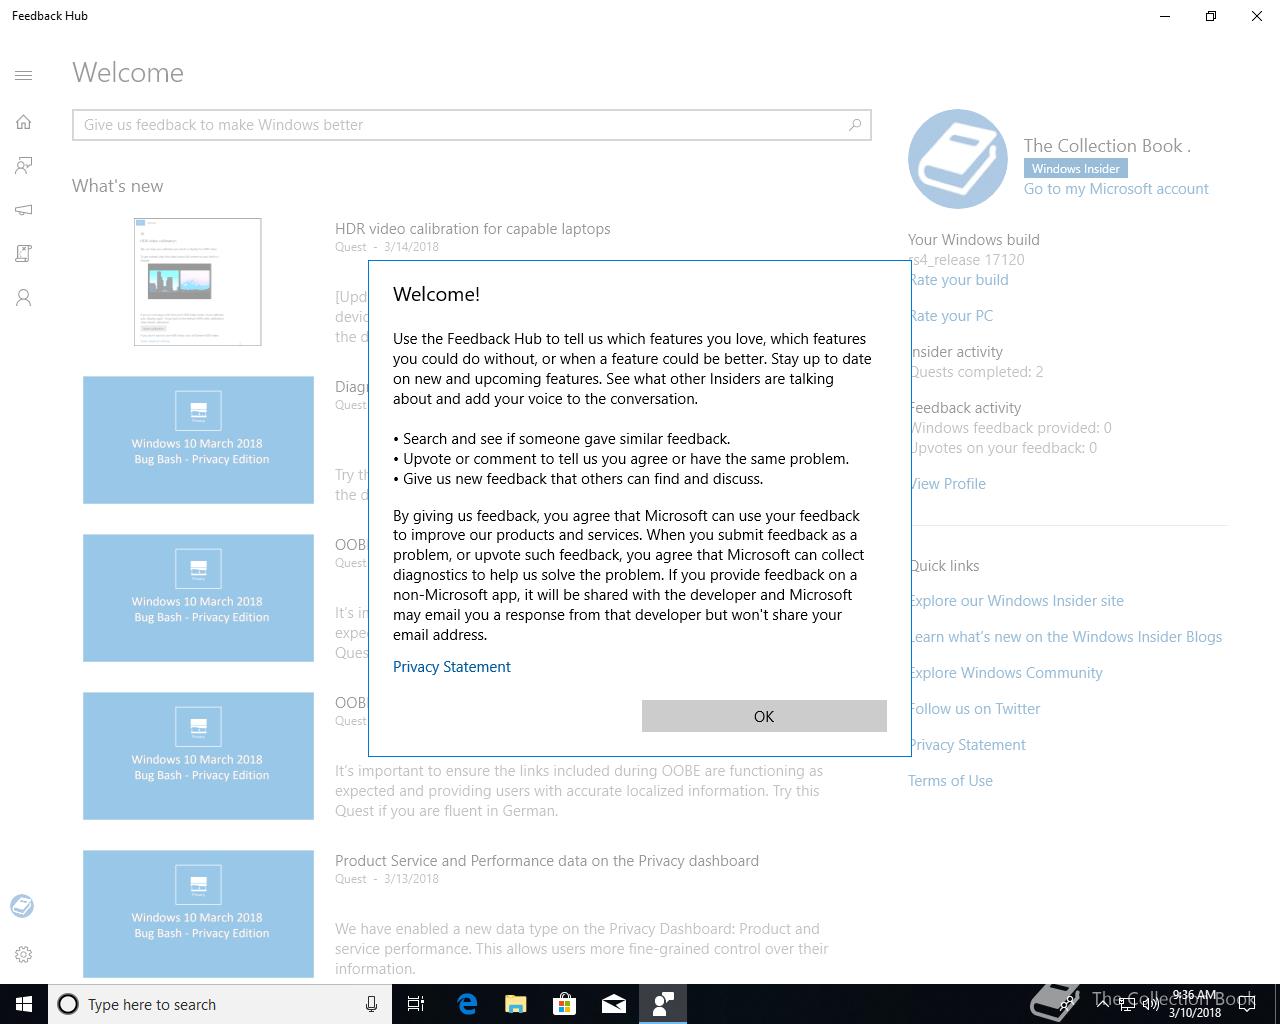Click the search magnifier icon
The image size is (1280, 1024).
pyautogui.click(x=855, y=125)
